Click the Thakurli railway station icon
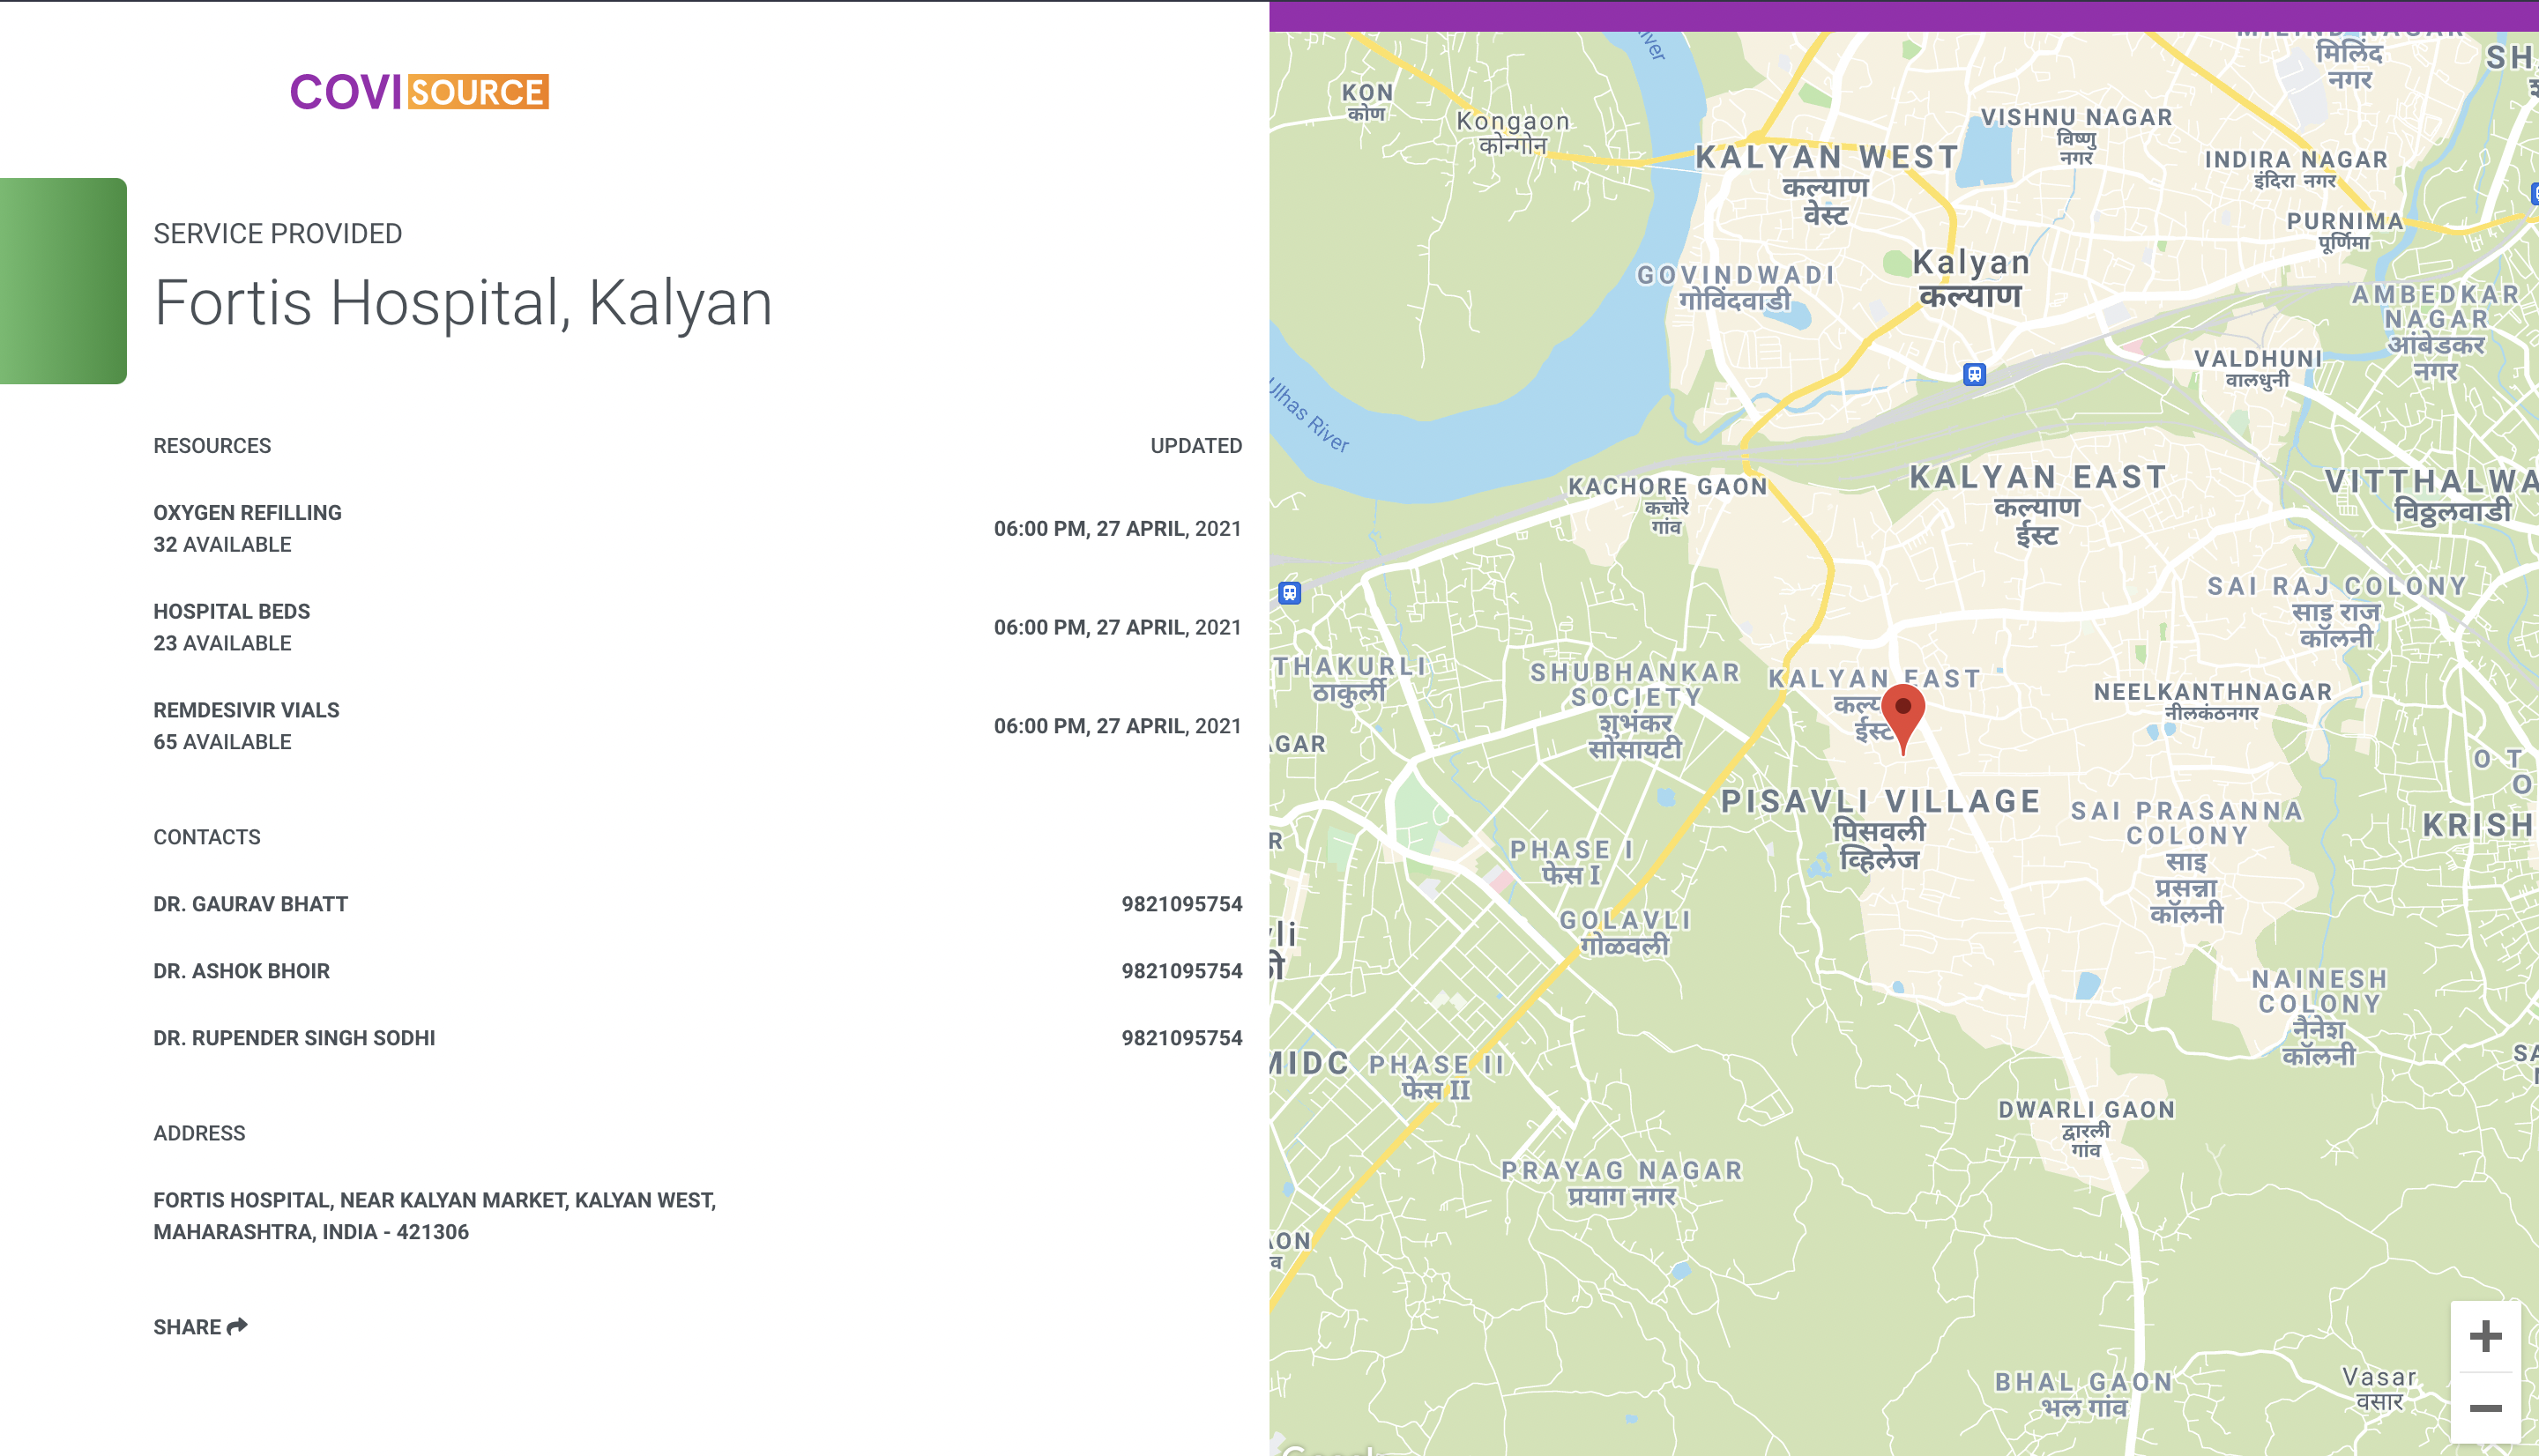This screenshot has height=1456, width=2539. pos(1290,593)
